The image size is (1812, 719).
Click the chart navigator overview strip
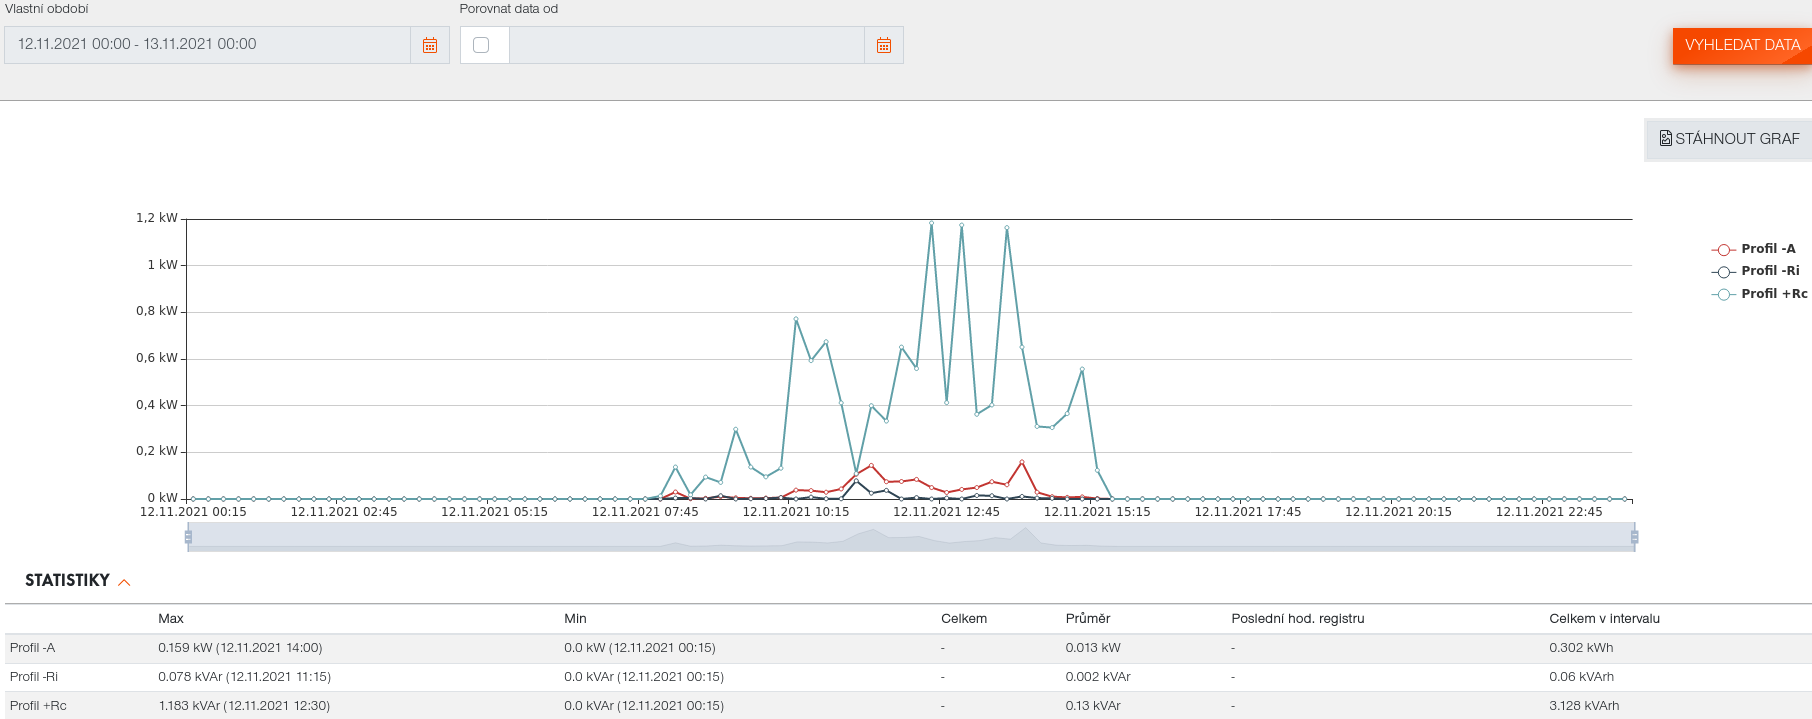point(910,537)
